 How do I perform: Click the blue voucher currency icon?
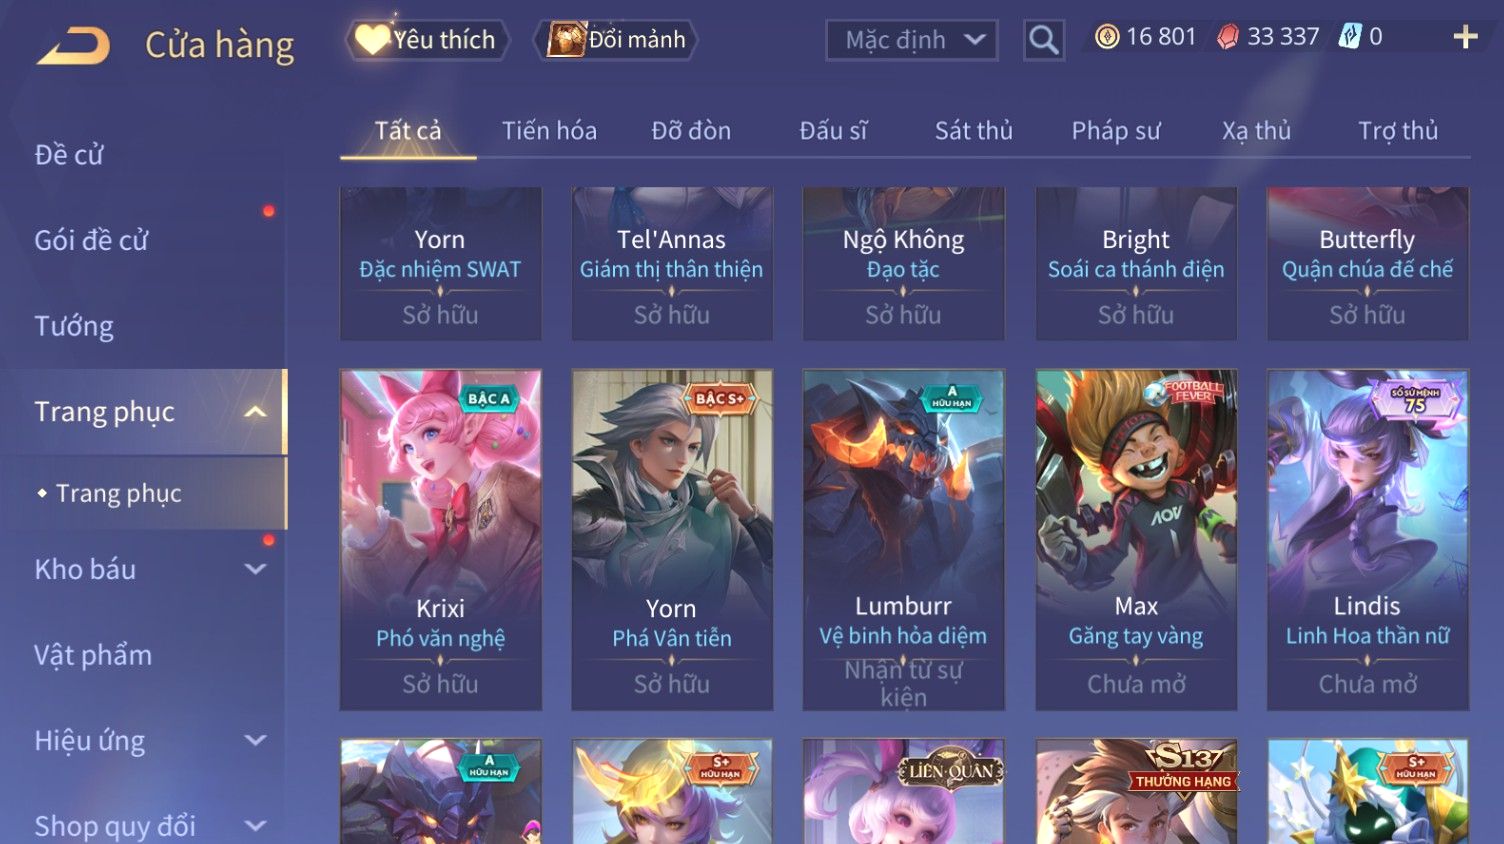(x=1350, y=37)
